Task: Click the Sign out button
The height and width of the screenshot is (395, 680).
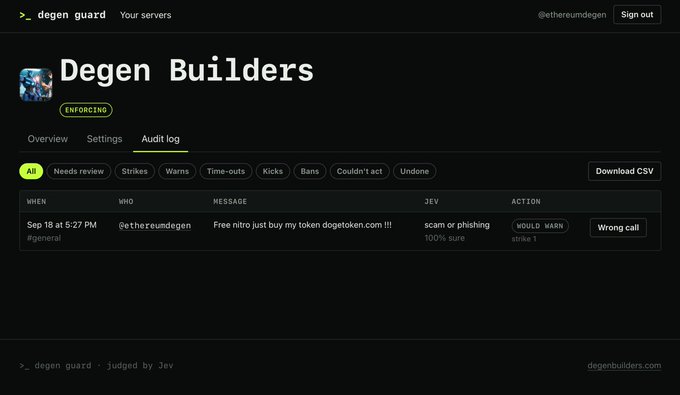Action: [x=637, y=14]
